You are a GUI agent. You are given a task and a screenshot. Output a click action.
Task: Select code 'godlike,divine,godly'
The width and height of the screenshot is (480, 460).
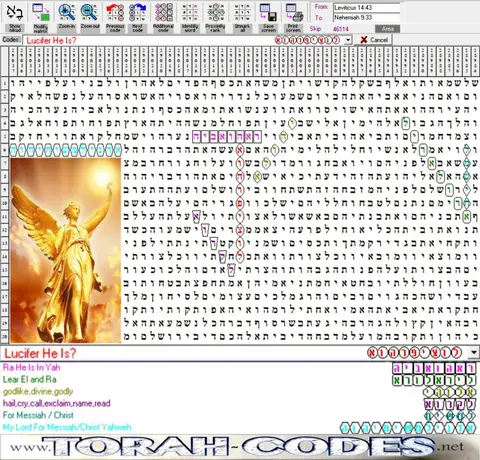(x=38, y=391)
